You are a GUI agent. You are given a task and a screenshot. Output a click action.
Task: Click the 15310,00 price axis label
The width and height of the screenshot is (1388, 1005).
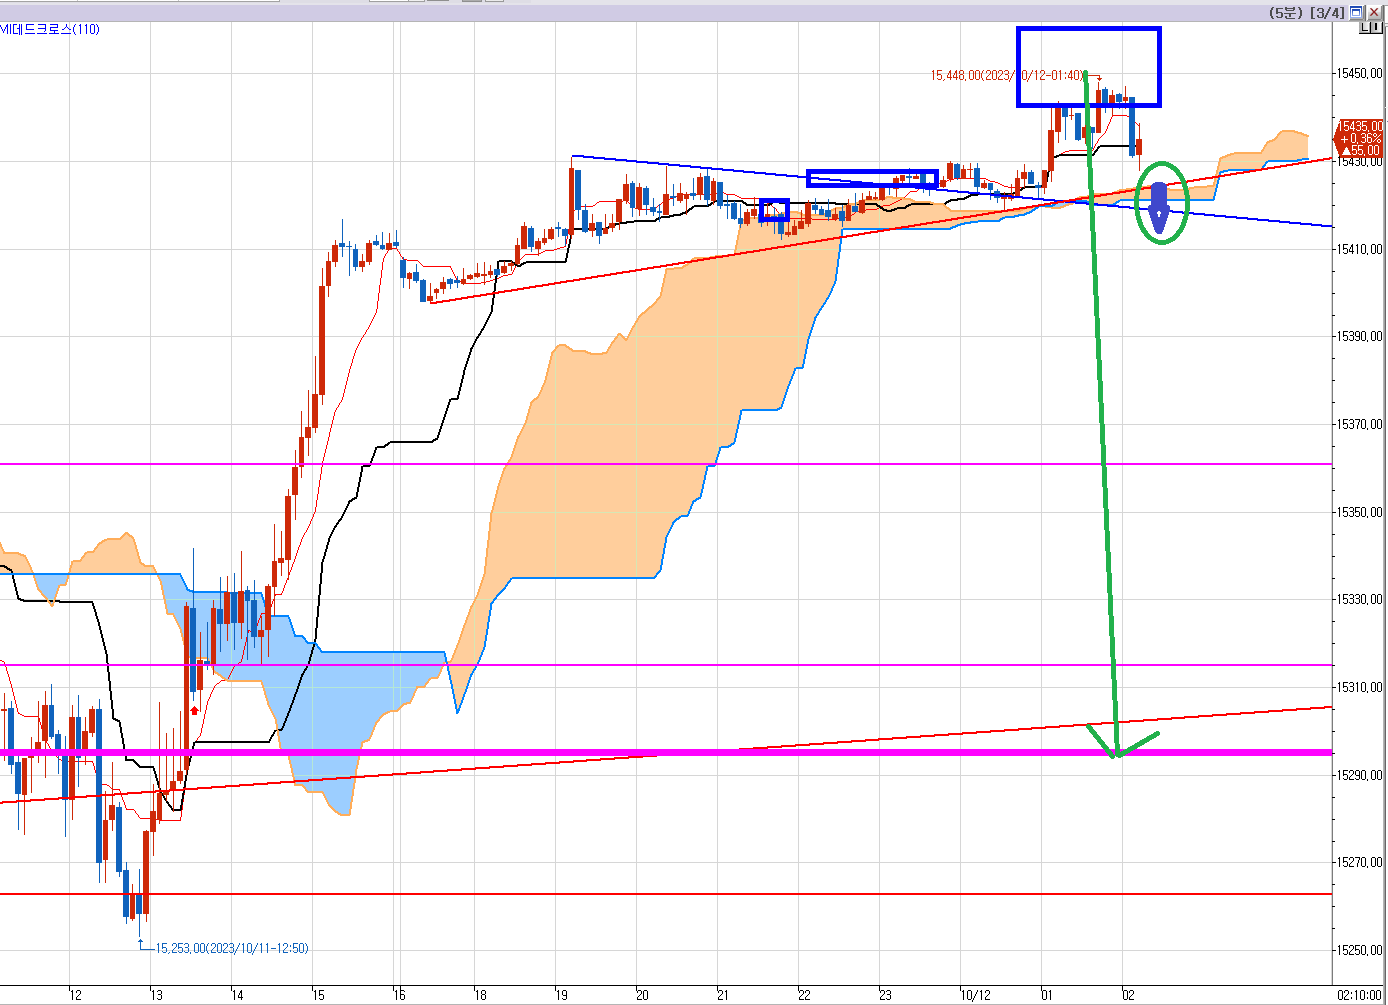[x=1360, y=687]
